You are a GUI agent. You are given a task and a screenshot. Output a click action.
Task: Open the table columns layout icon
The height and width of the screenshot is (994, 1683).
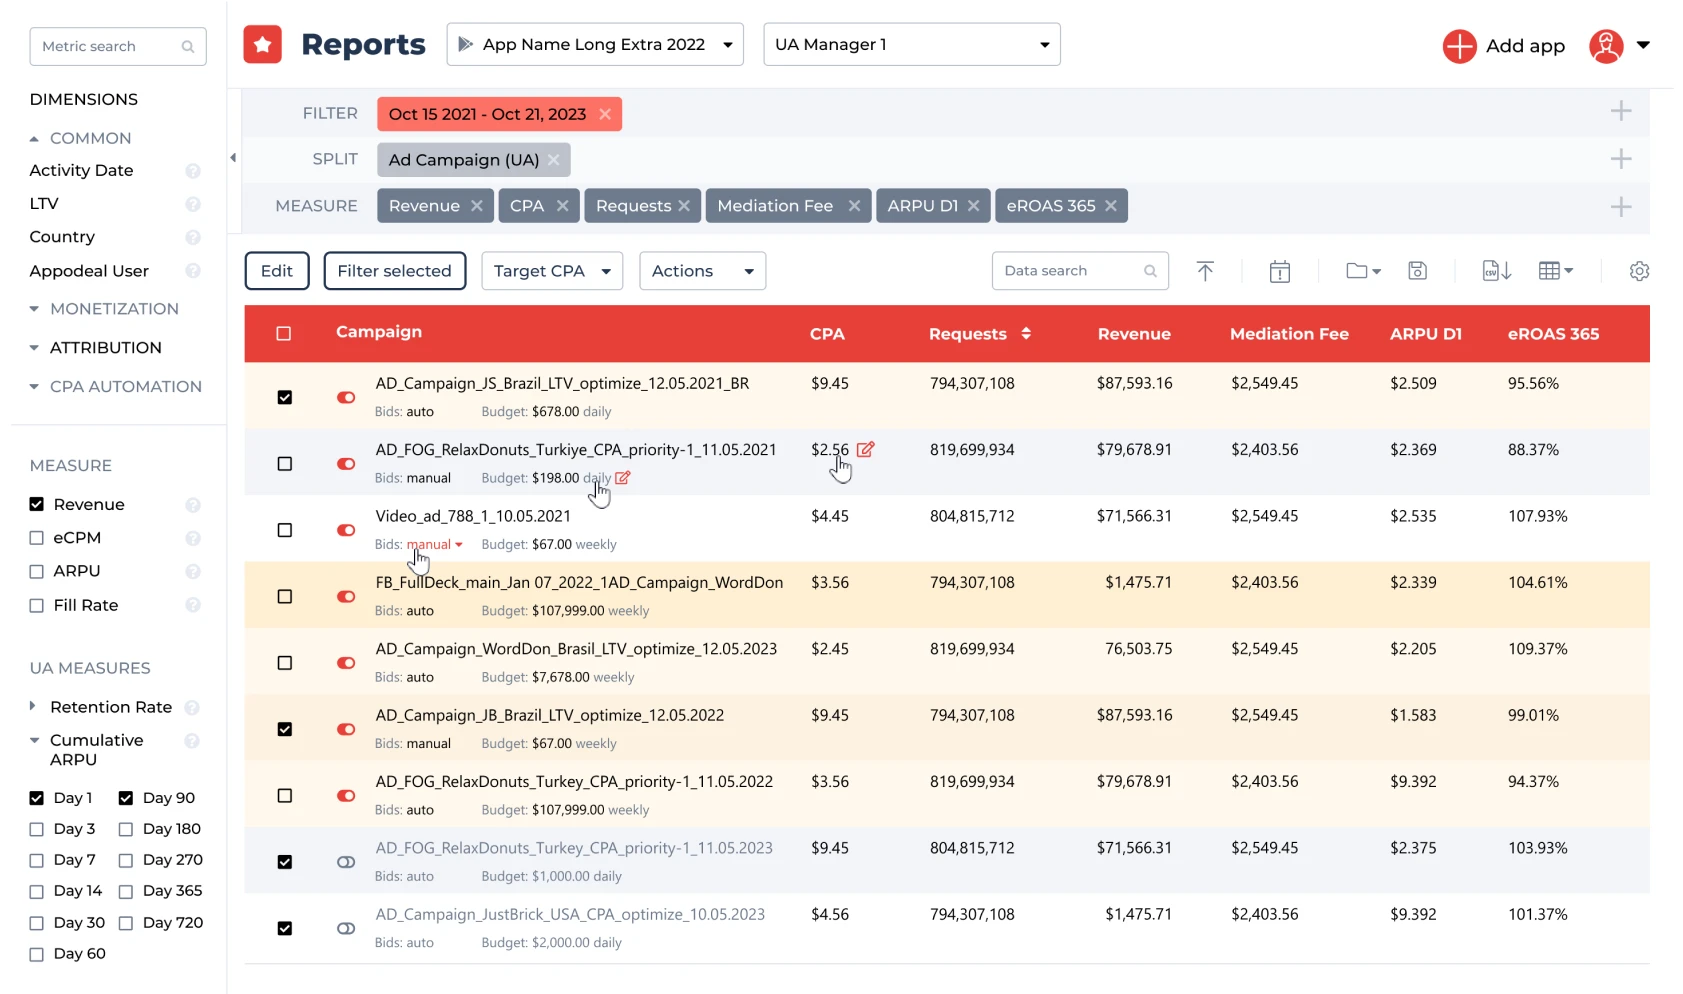coord(1555,271)
